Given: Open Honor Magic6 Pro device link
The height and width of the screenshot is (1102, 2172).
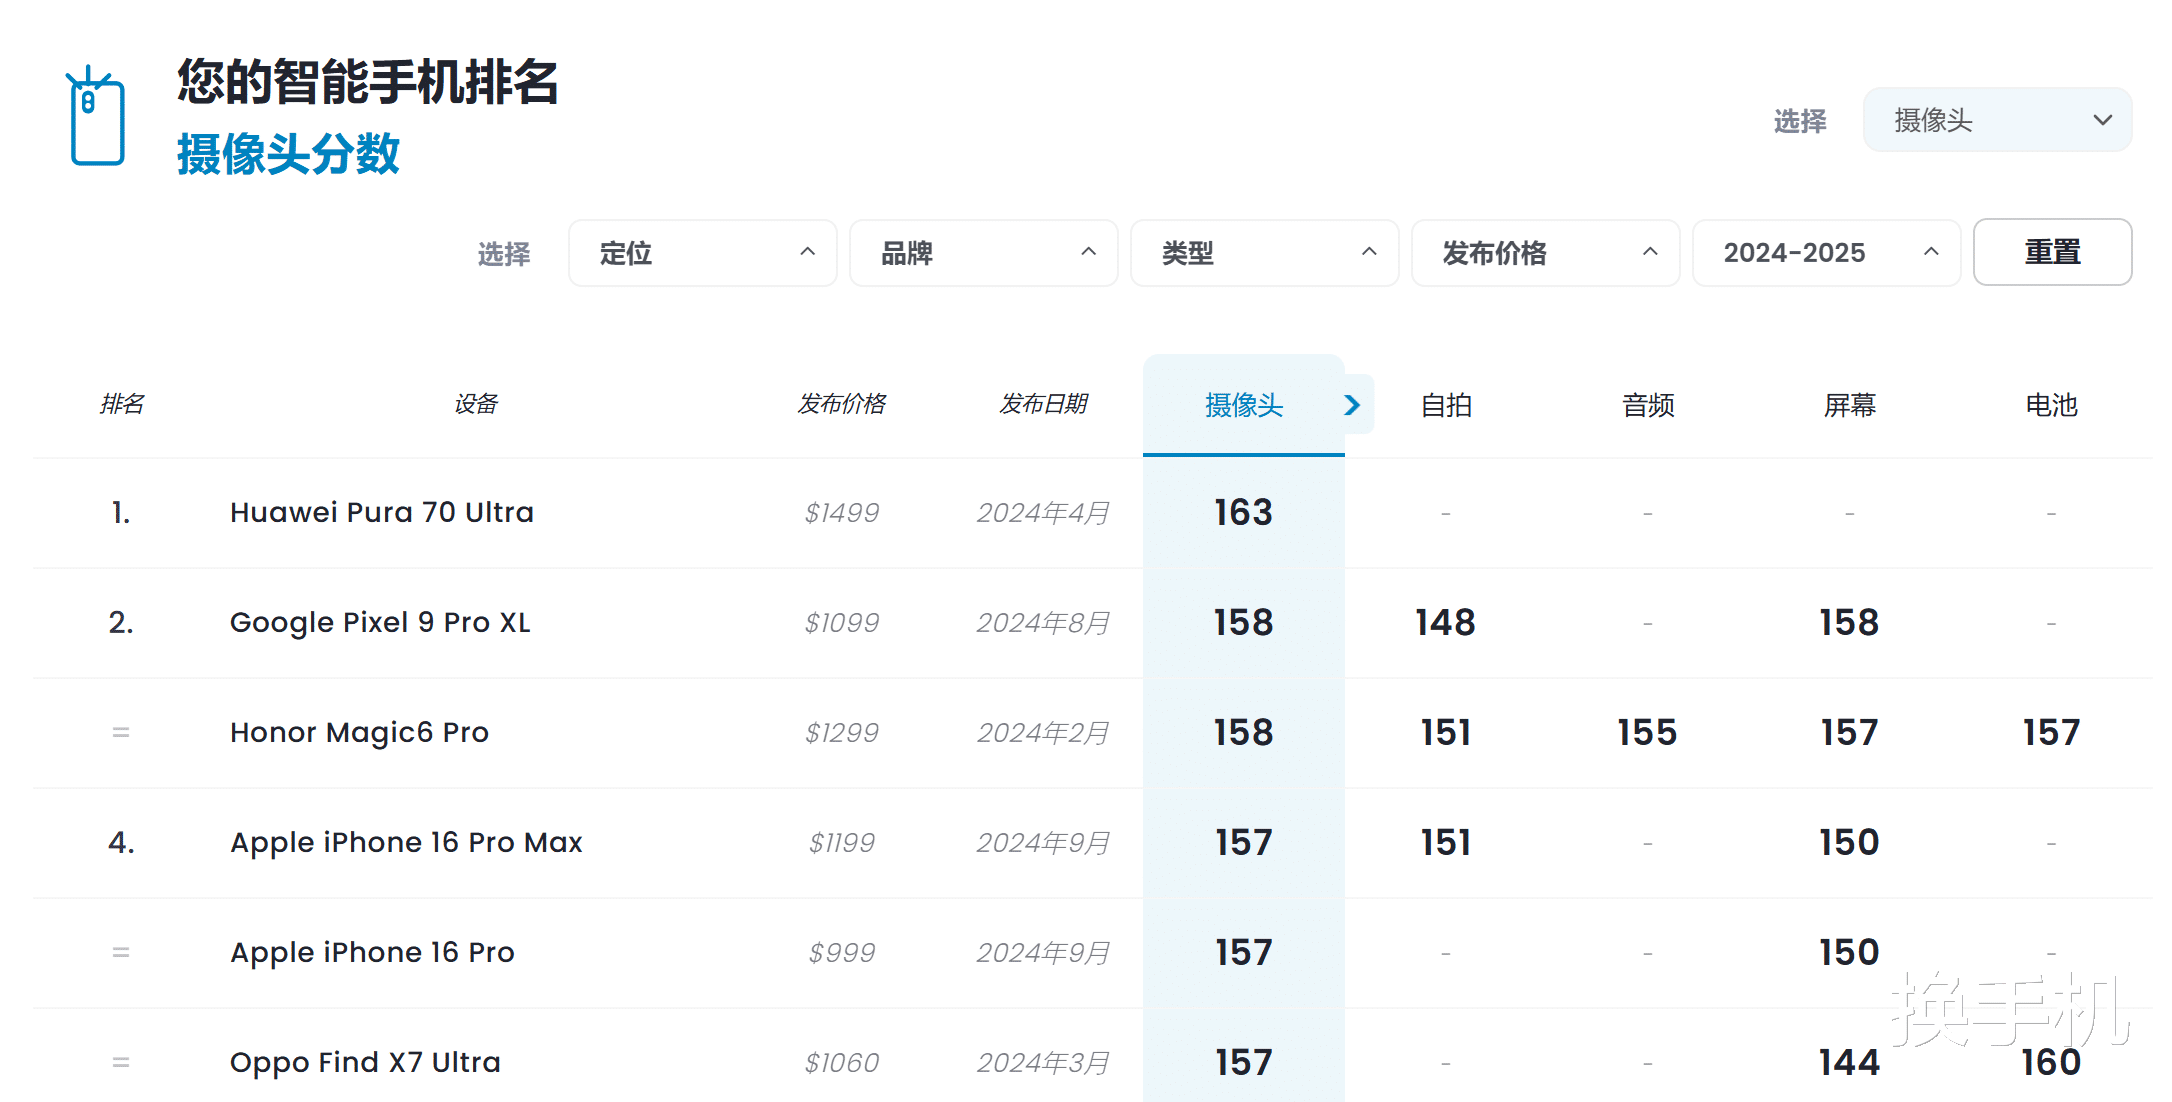Looking at the screenshot, I should pyautogui.click(x=359, y=732).
